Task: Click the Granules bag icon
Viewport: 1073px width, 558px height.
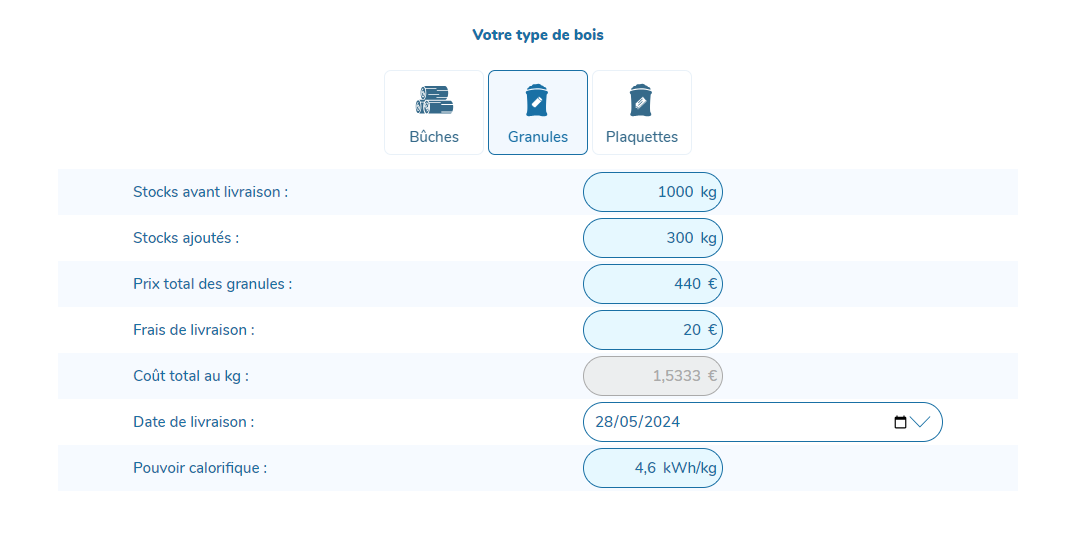Action: click(x=537, y=100)
